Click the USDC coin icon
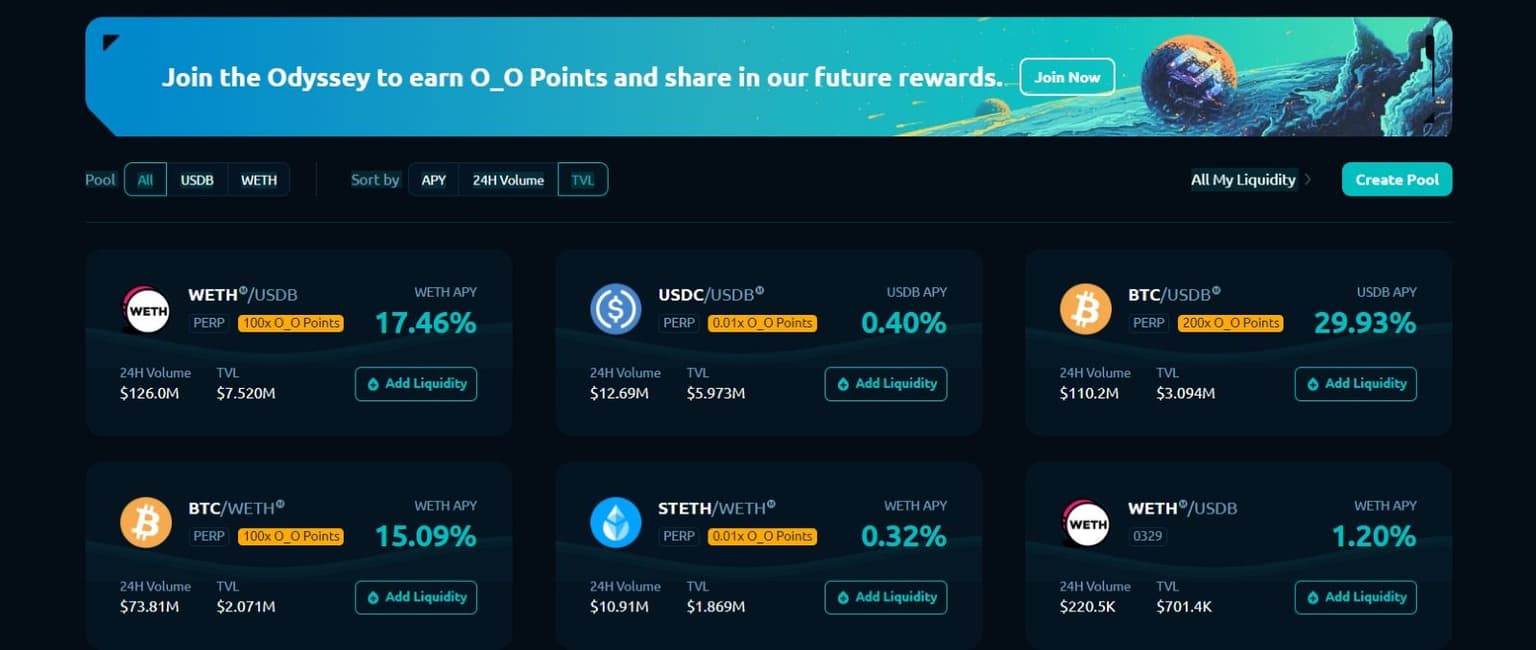The image size is (1536, 650). 615,309
